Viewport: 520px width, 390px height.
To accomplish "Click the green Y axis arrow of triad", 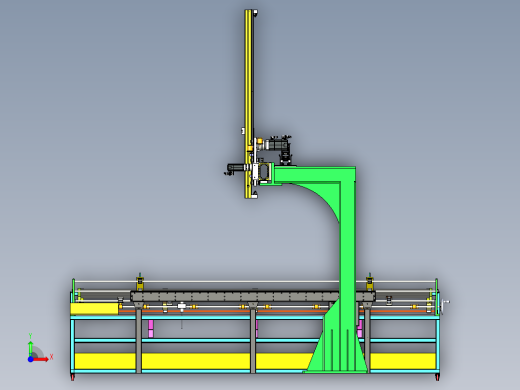I will click(x=30, y=348).
